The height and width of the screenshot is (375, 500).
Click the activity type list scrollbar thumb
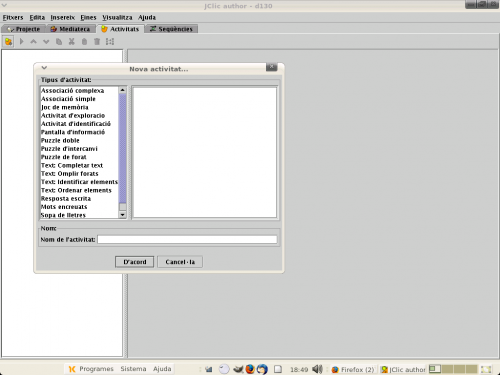coord(122,148)
